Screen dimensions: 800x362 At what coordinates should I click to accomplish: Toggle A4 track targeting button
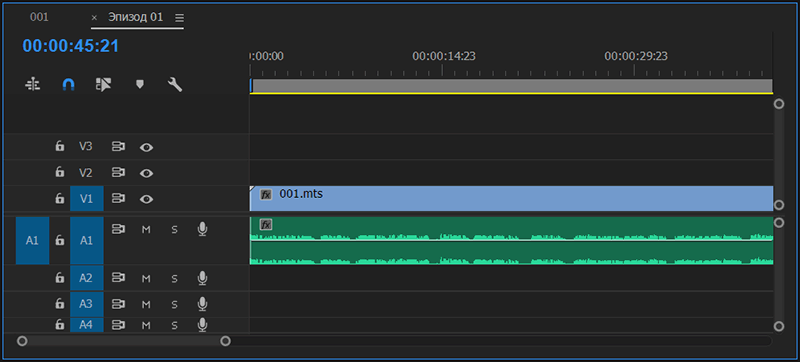(87, 324)
